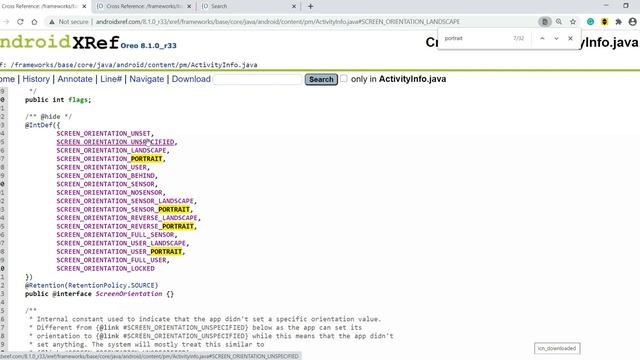Reload the page with the refresh icon
Viewport: 640px width, 360px height.
(20, 22)
